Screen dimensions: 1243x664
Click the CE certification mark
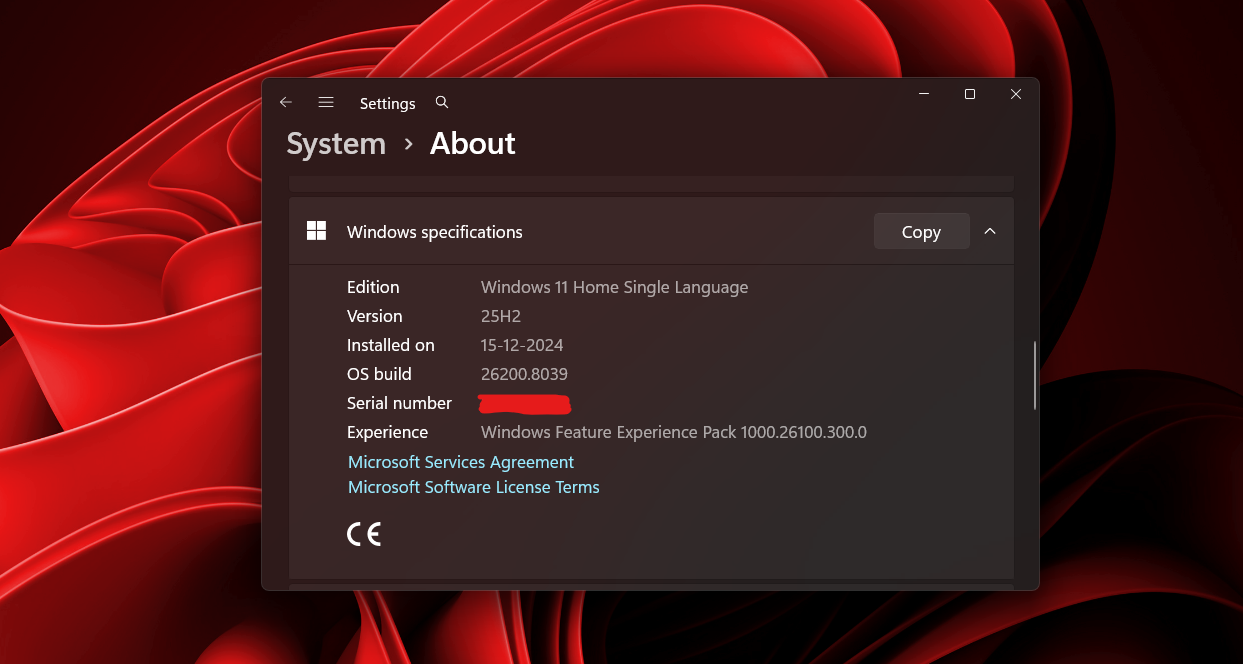[x=364, y=533]
